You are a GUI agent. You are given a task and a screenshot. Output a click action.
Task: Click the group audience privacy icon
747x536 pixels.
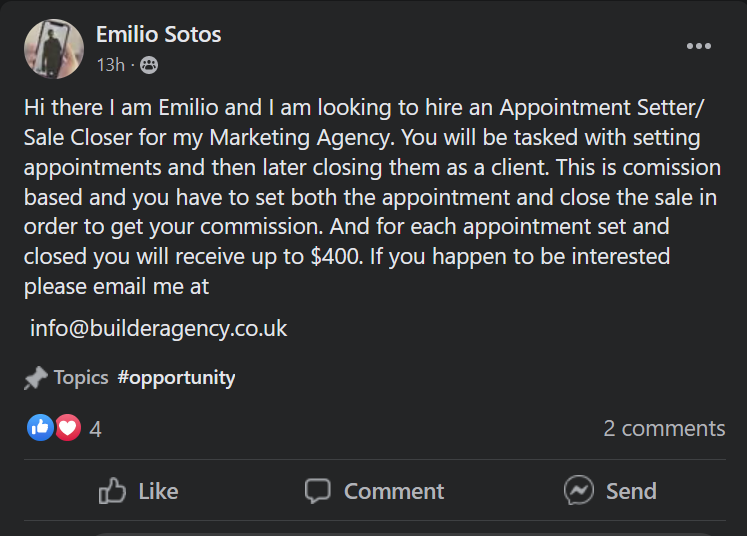(x=149, y=65)
